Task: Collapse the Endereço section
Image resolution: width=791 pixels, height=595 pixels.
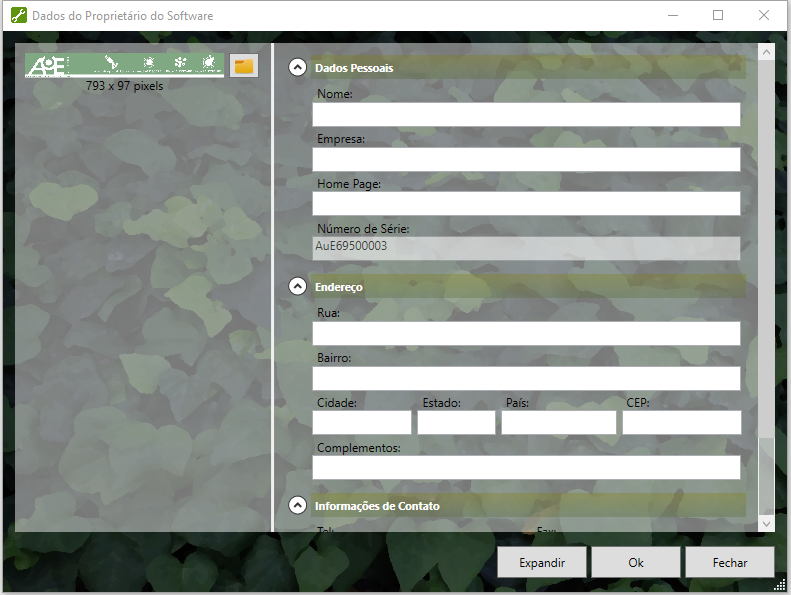Action: pyautogui.click(x=297, y=286)
